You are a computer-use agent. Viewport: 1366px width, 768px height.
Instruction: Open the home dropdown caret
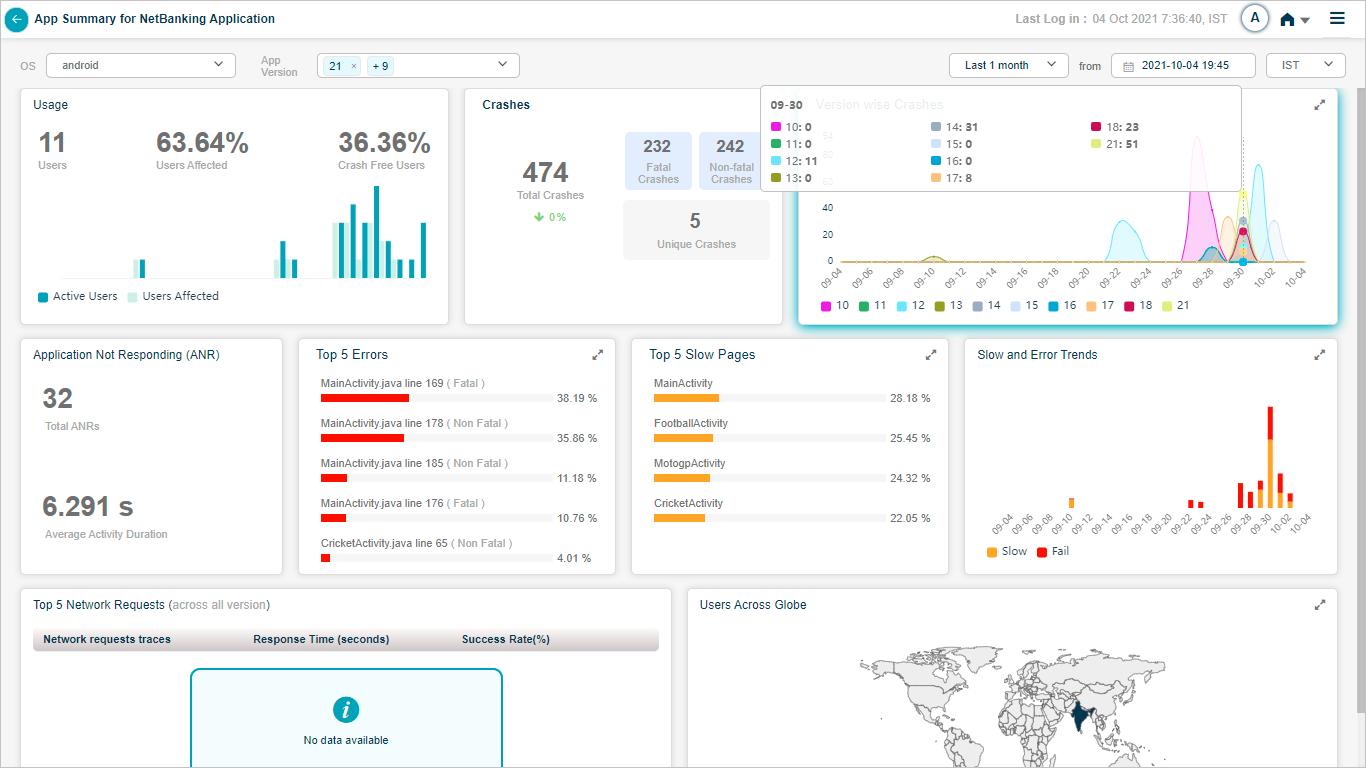coord(1305,20)
